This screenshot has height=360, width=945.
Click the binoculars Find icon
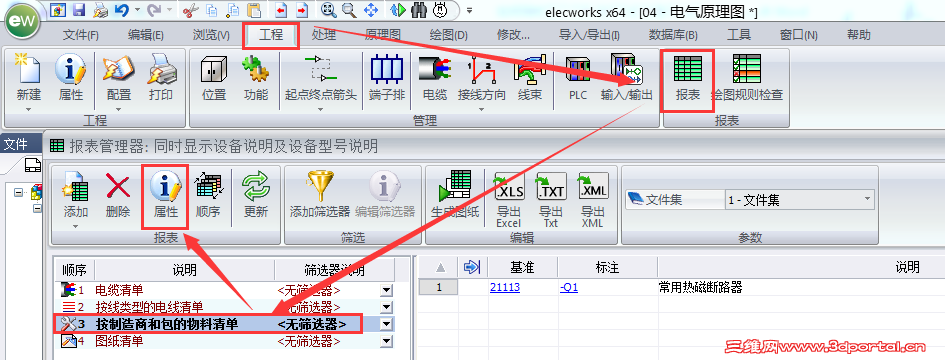pyautogui.click(x=419, y=10)
